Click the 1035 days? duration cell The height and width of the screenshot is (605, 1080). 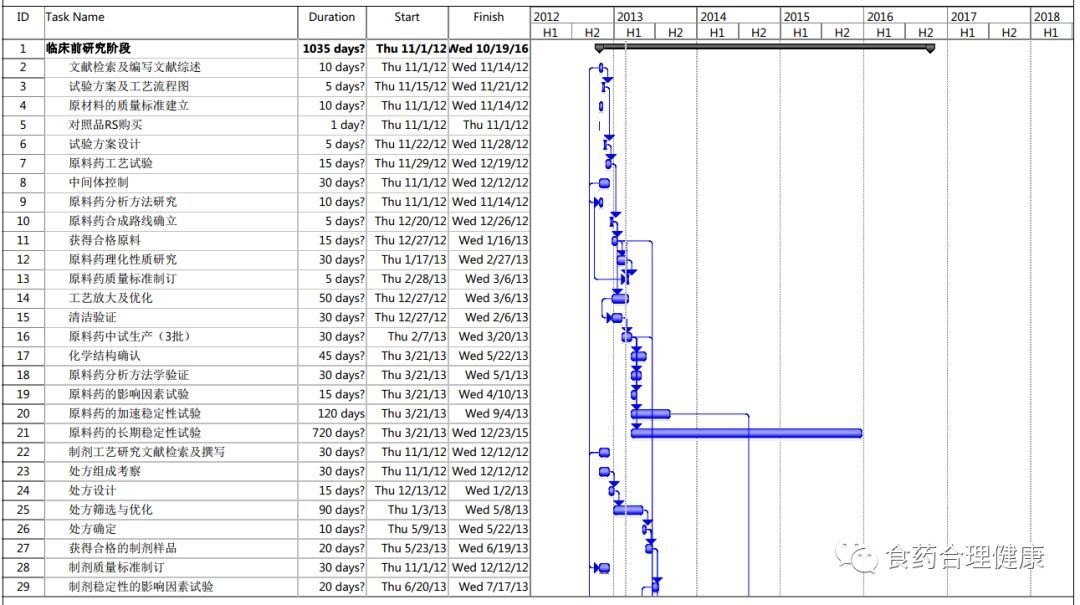point(333,49)
